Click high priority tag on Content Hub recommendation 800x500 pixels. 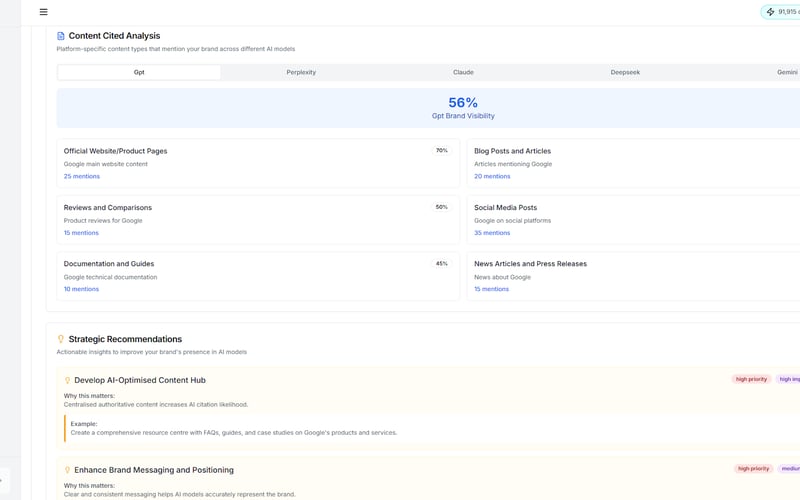(752, 379)
